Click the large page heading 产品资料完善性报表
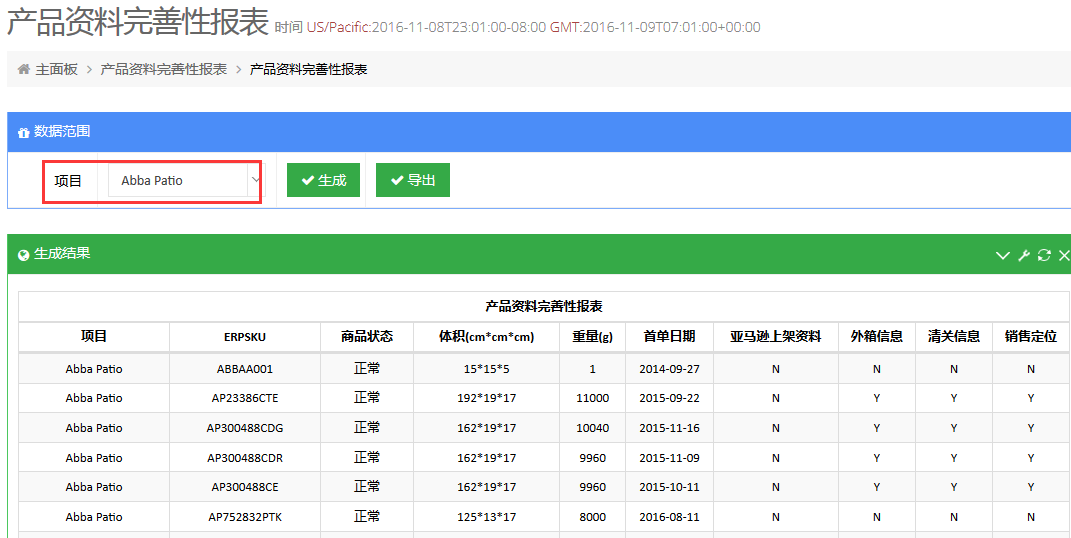1071x538 pixels. click(138, 23)
